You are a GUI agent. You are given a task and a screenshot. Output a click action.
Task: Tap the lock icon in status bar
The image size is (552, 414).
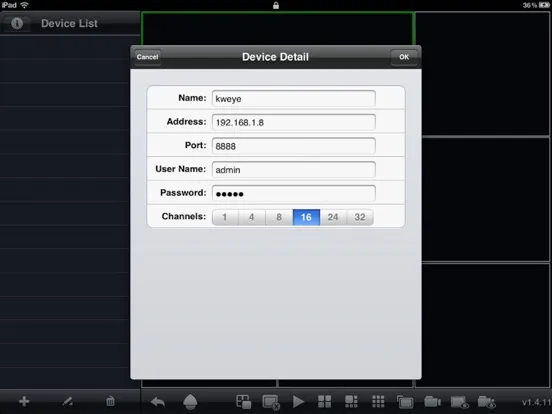click(x=276, y=5)
